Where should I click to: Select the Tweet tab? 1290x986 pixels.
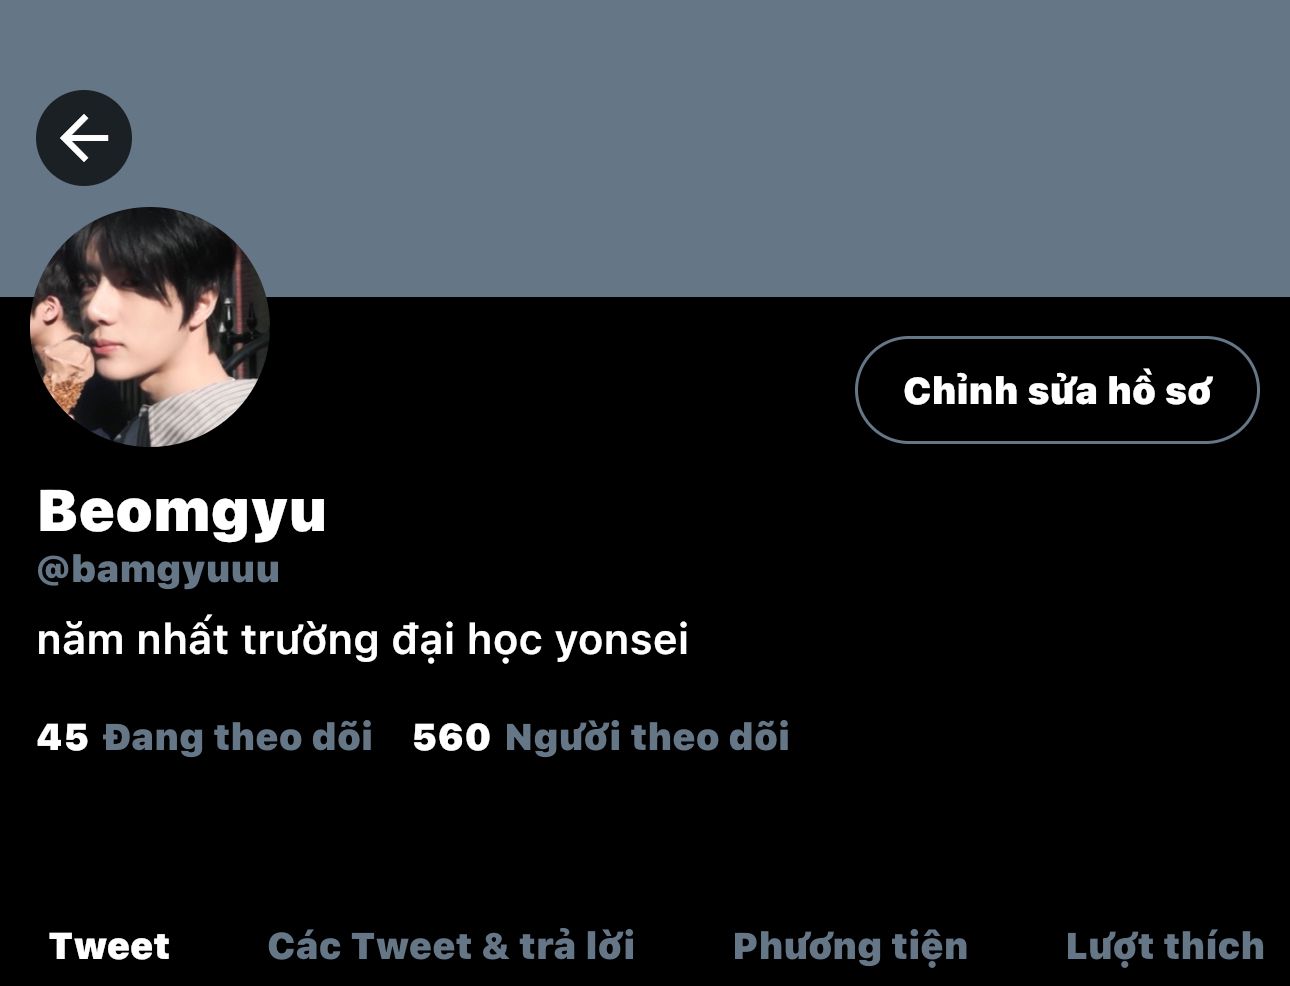109,946
